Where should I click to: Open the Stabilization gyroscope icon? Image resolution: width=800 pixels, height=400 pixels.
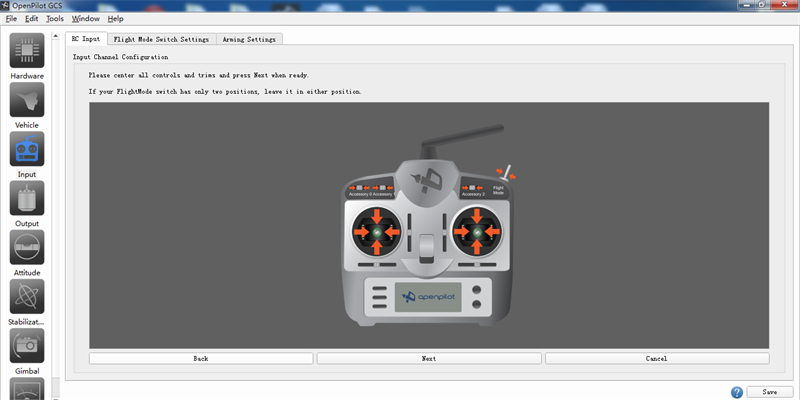(27, 296)
